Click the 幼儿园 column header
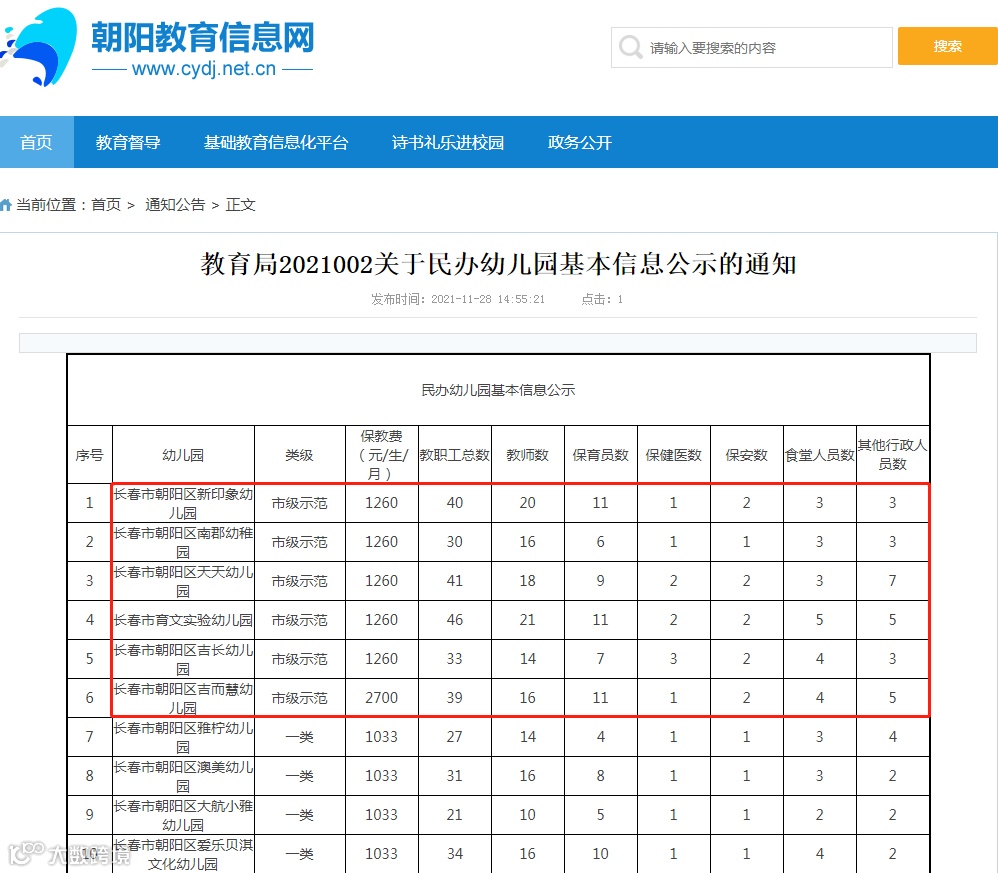This screenshot has width=998, height=873. (x=183, y=455)
